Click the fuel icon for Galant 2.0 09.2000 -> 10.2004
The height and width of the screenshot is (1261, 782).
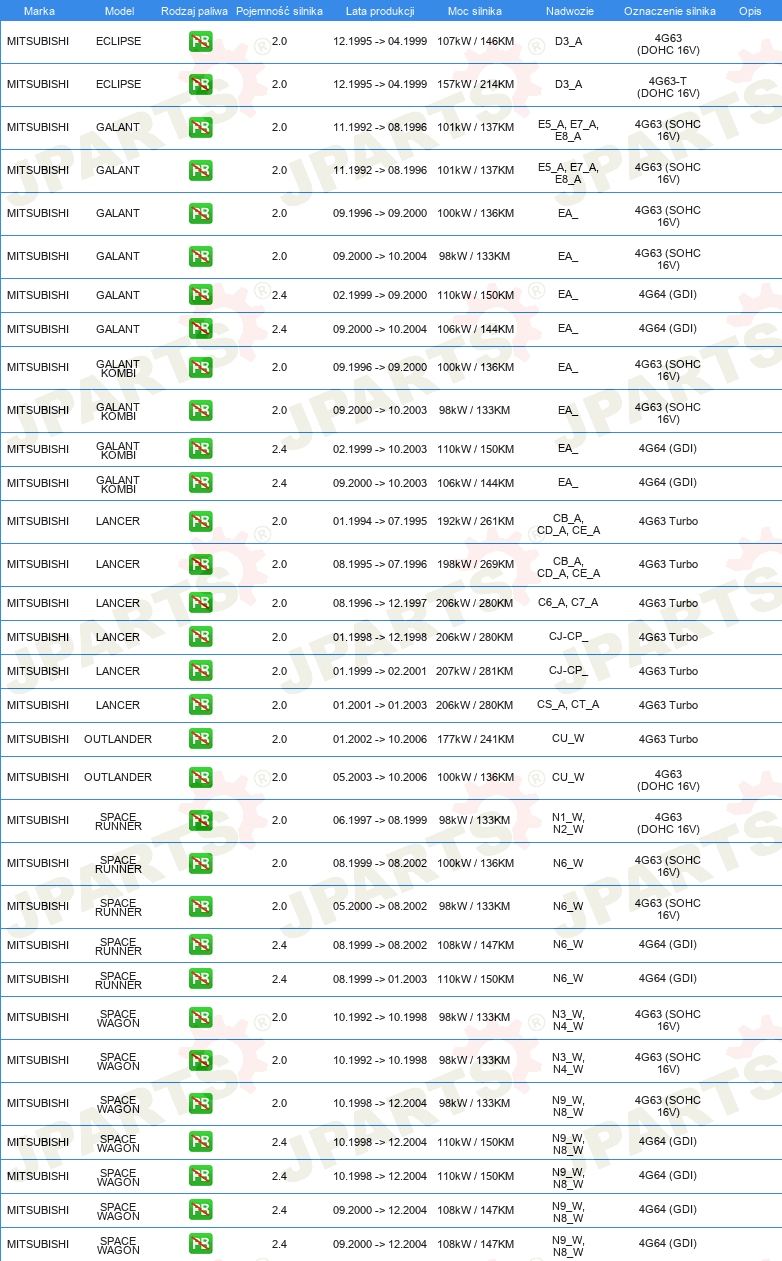[x=200, y=257]
